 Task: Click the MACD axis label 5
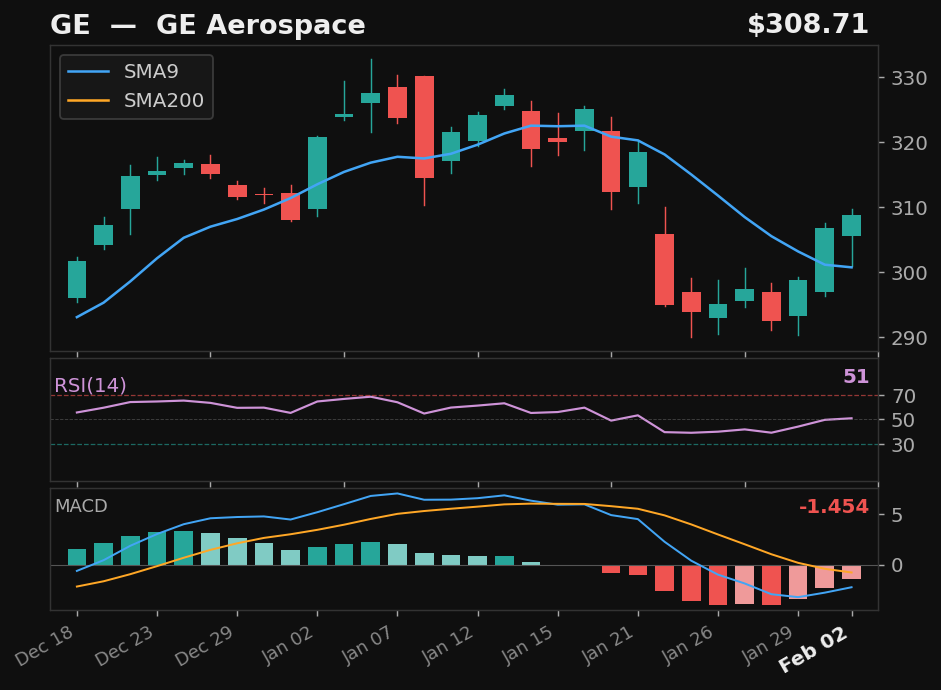point(897,515)
